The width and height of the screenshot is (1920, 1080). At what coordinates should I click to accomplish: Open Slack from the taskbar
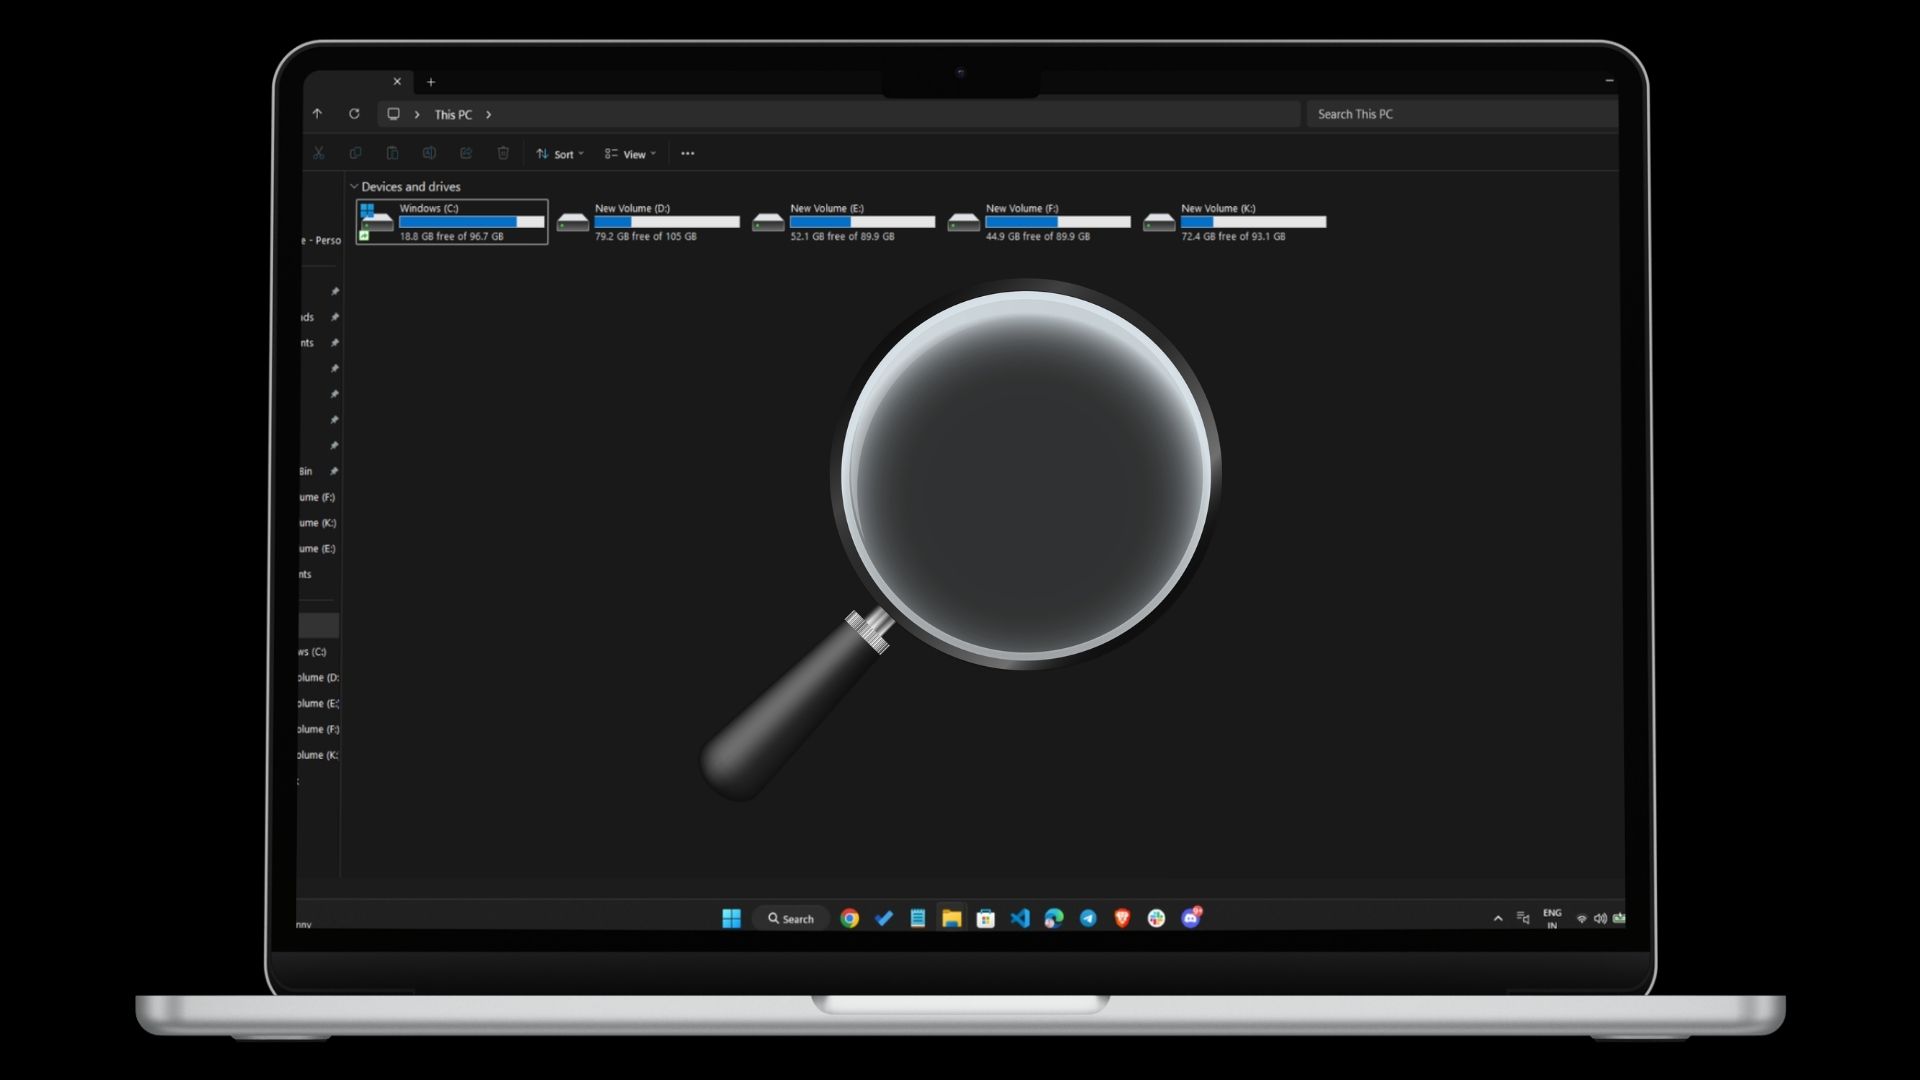pos(1156,918)
